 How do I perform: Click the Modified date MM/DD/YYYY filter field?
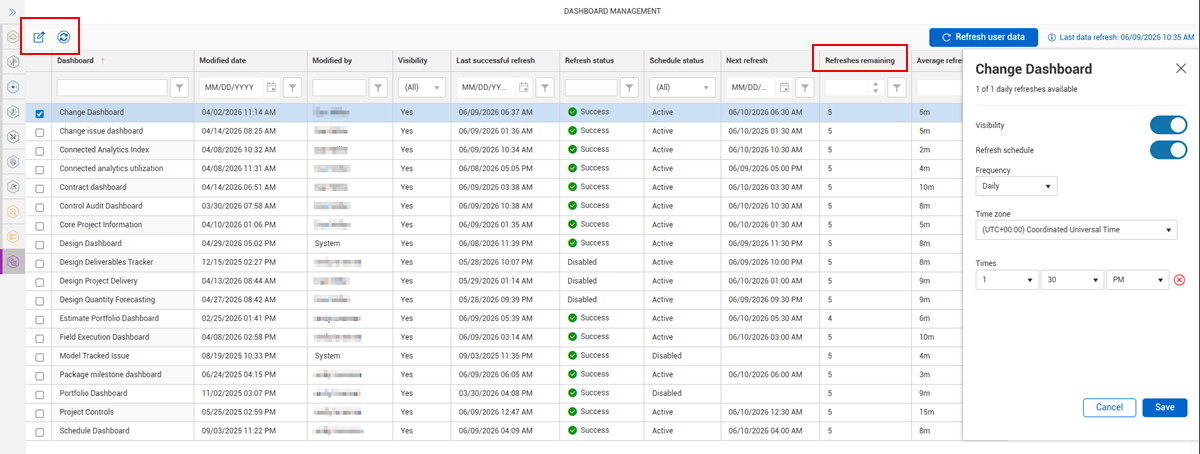click(x=231, y=88)
